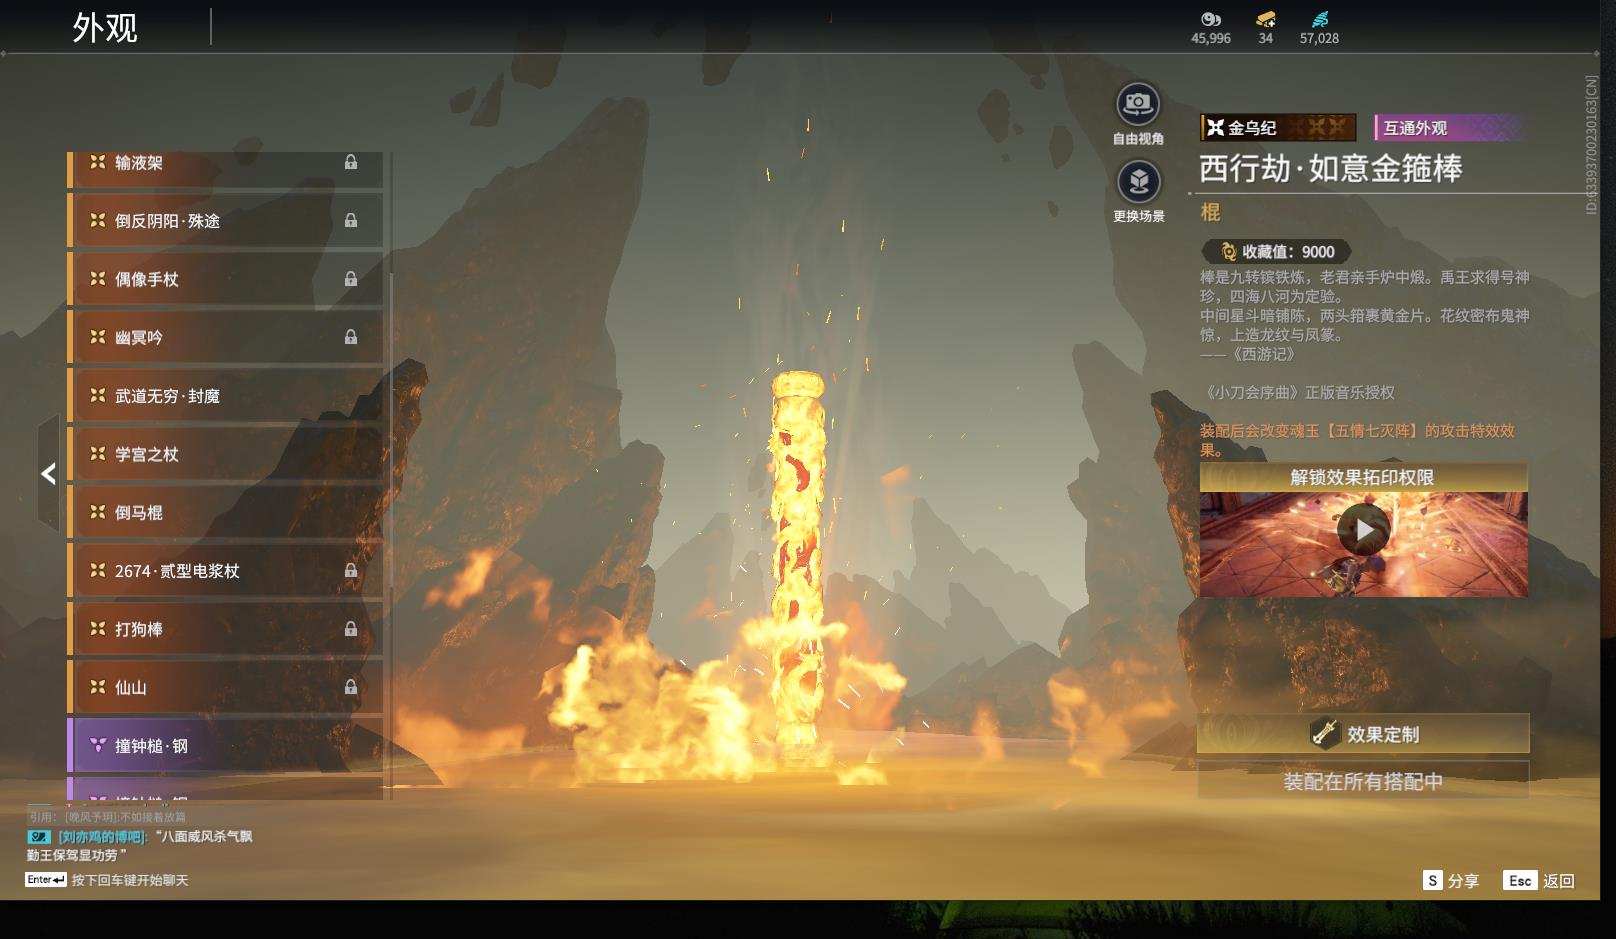Click the 效果定制 button
Image resolution: width=1616 pixels, height=939 pixels.
(x=1363, y=734)
